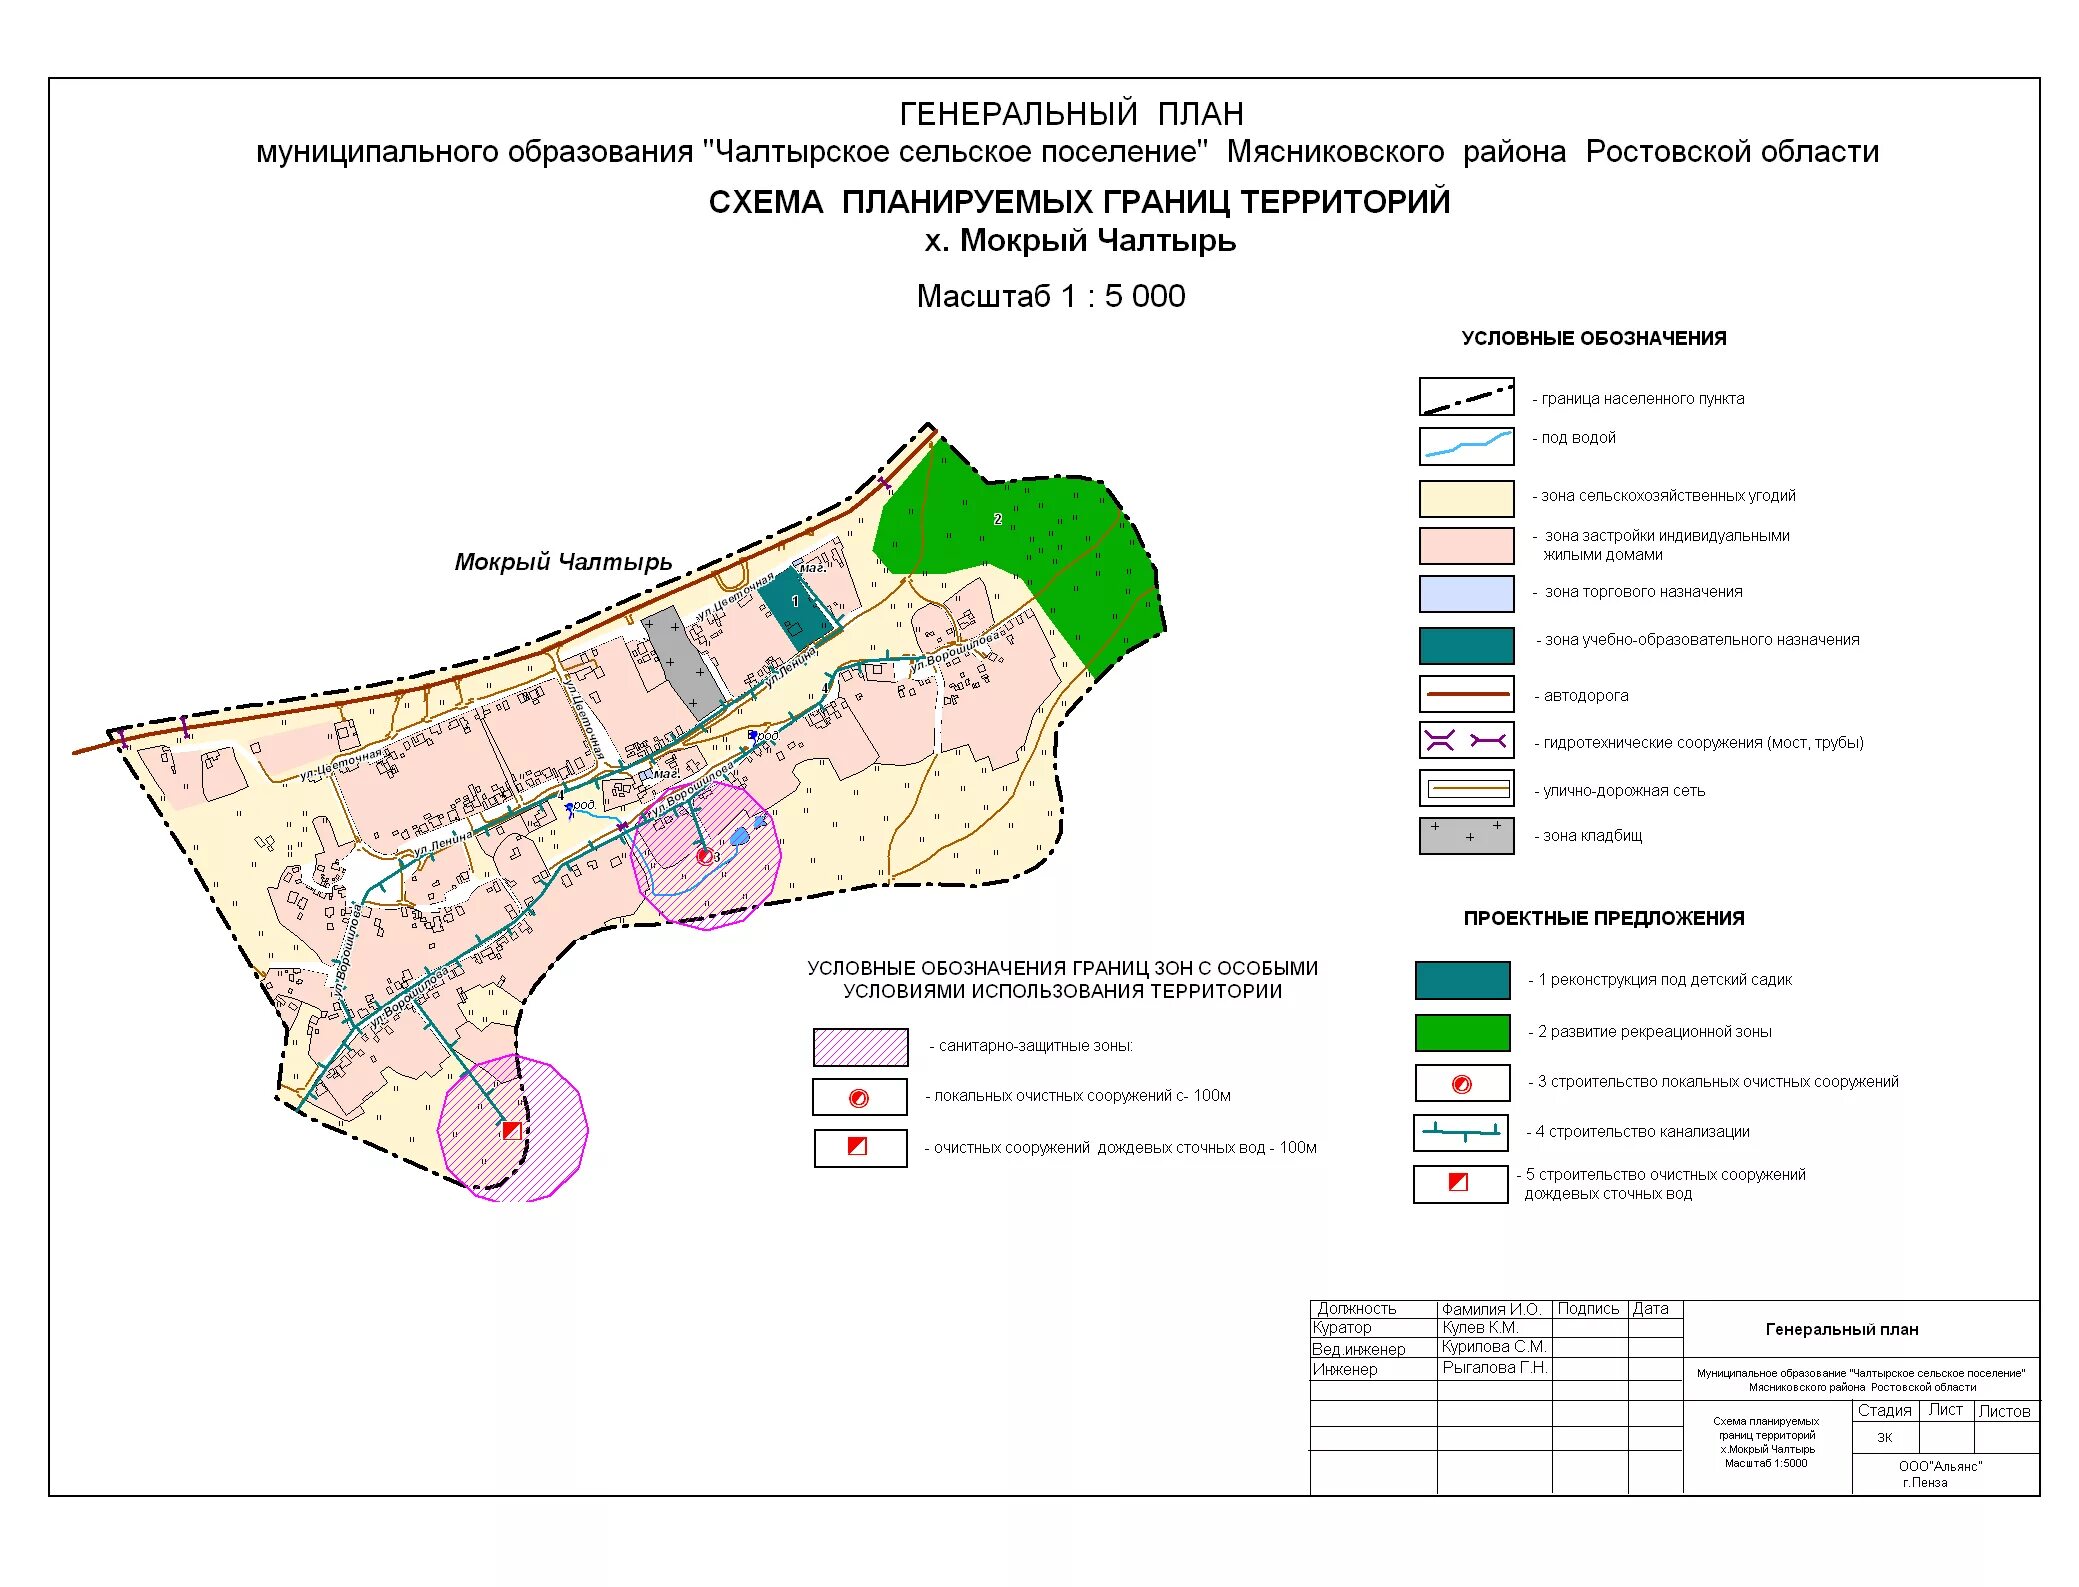Click the 'Подпись' column header
The image size is (2079, 1587).
[1588, 1308]
